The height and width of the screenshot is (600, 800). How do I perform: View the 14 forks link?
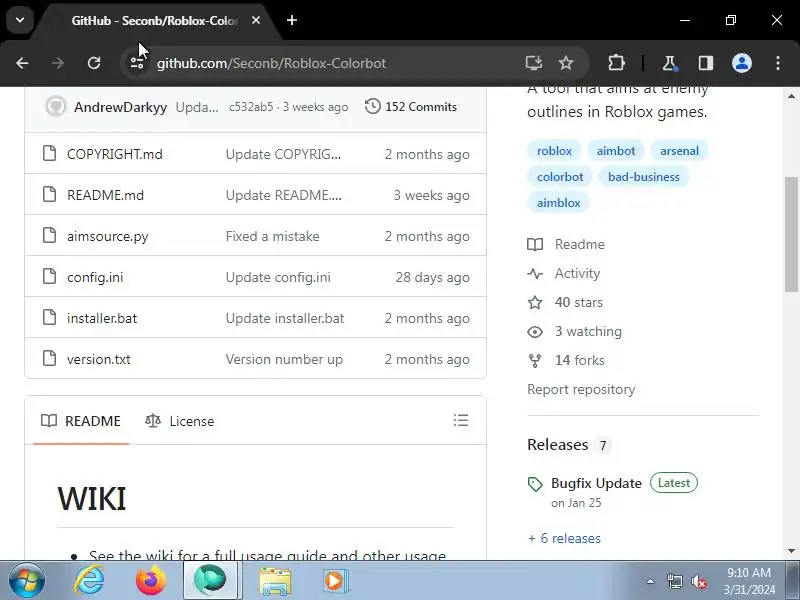[x=566, y=360]
